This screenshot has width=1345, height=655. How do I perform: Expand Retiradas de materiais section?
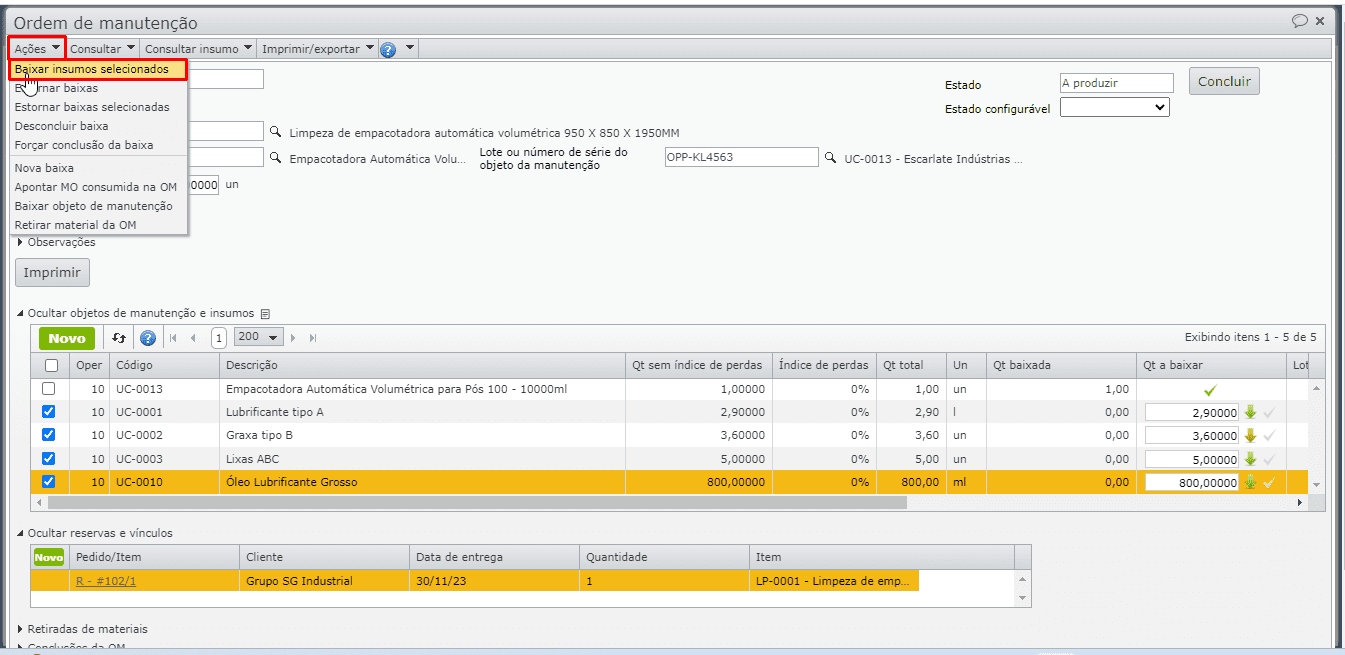82,629
